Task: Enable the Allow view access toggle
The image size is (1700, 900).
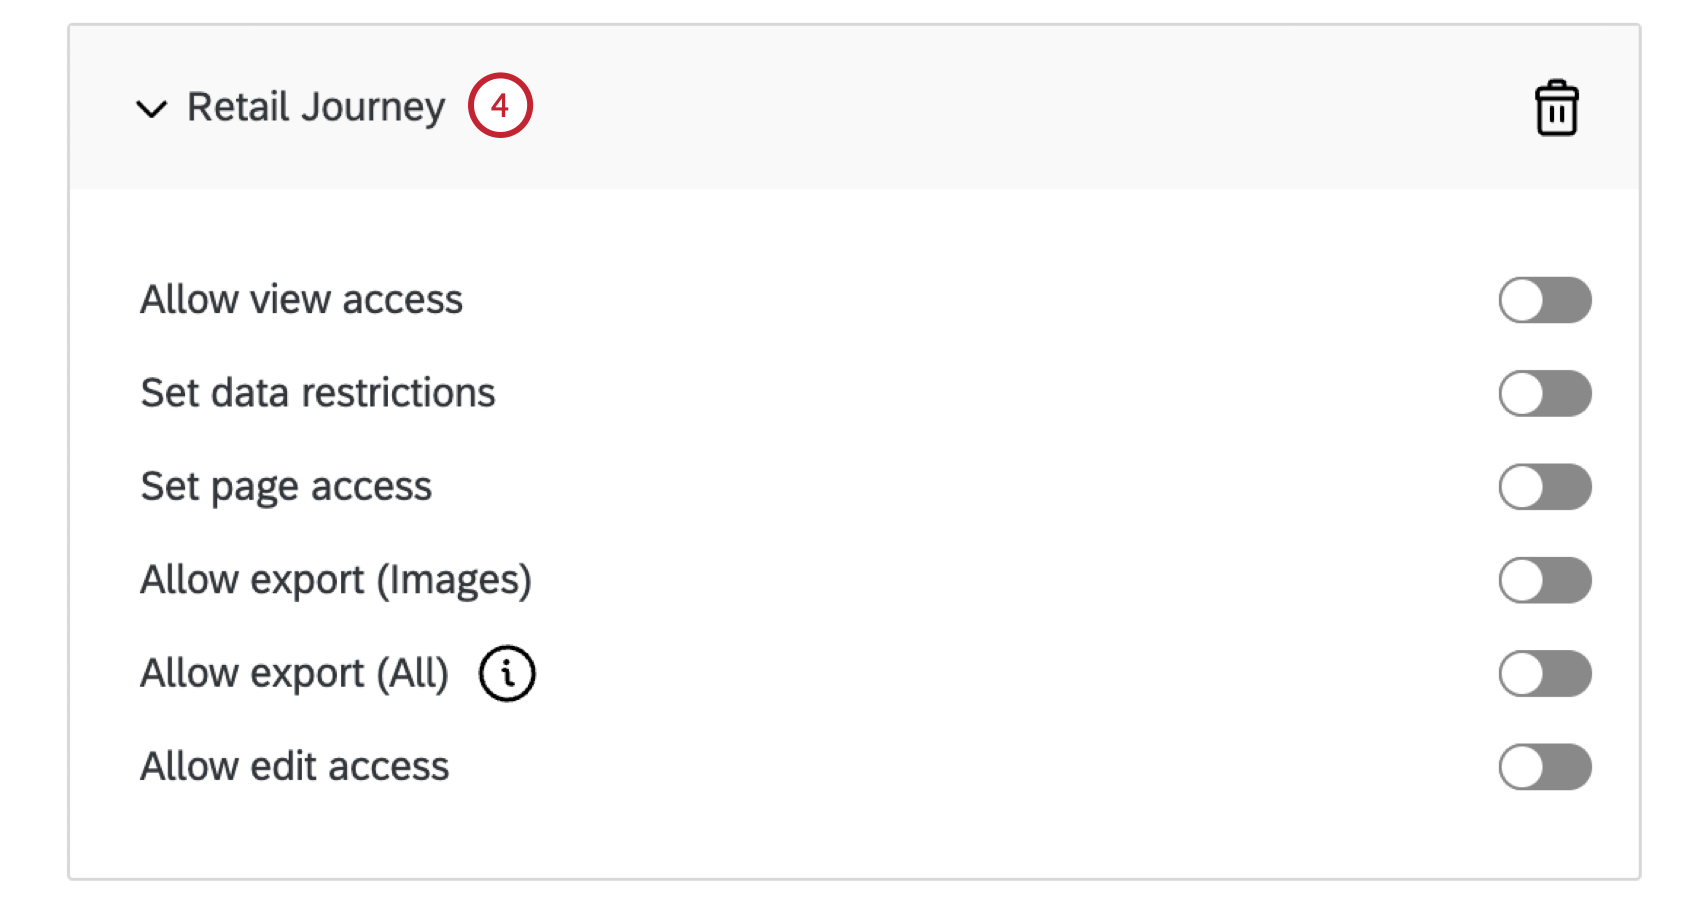Action: (1545, 299)
